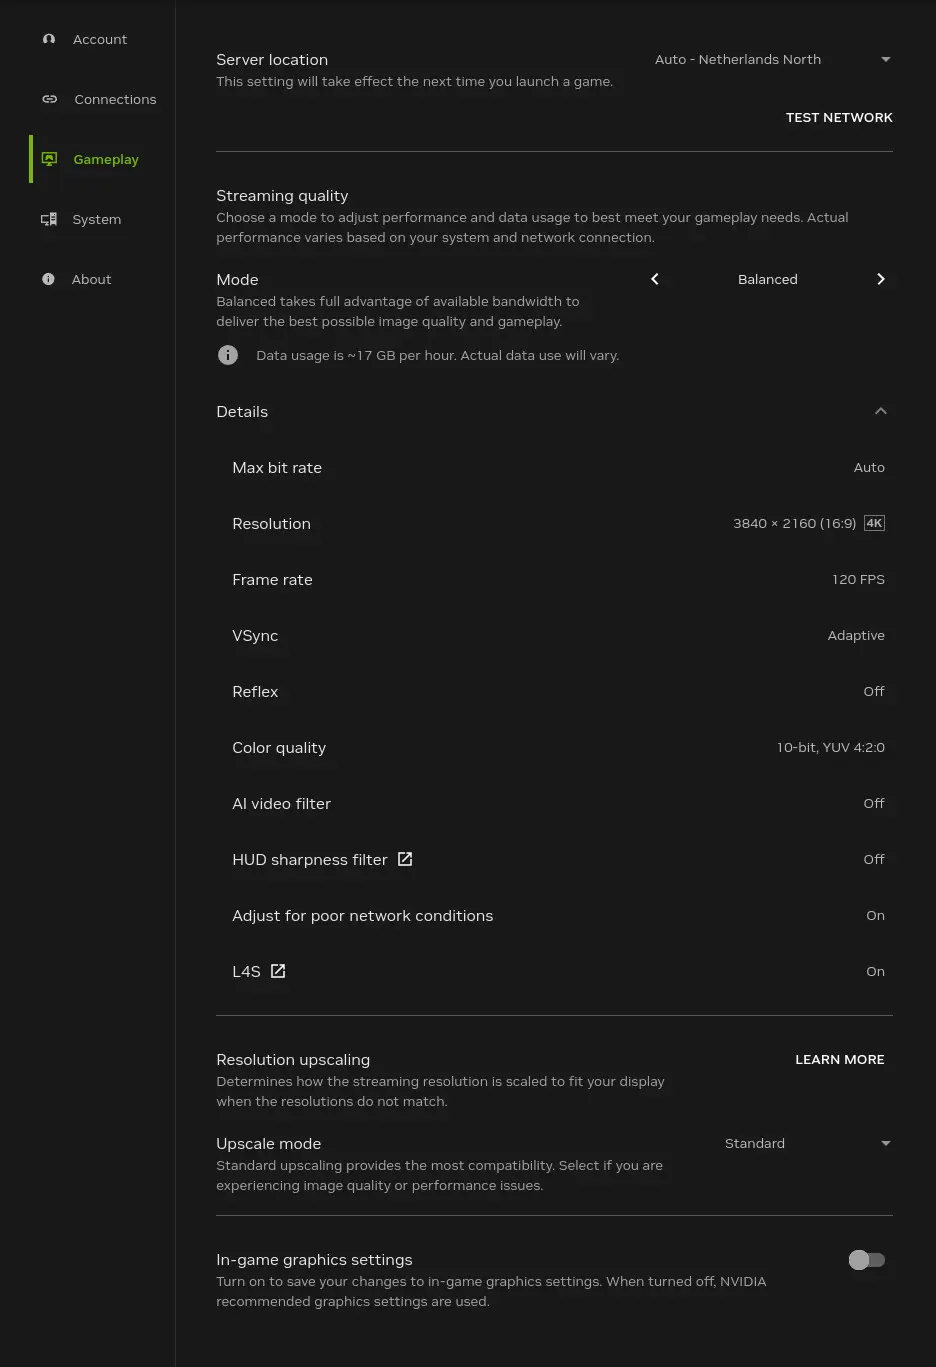Click the Account headset icon in sidebar
Screen dimensions: 936x1367
click(x=49, y=39)
